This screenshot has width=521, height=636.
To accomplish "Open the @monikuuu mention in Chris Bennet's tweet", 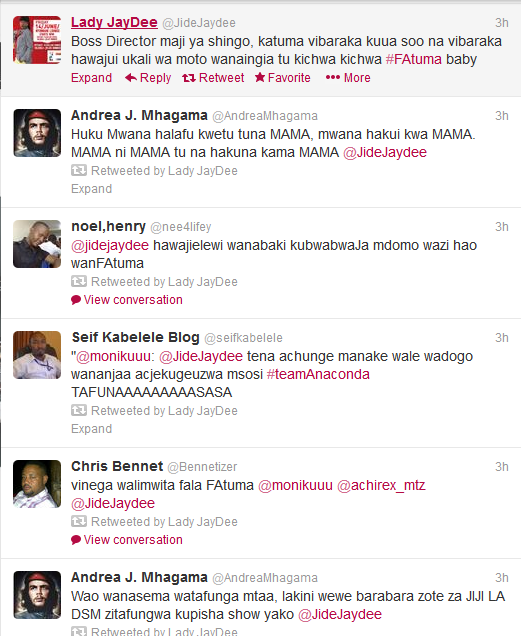I will point(295,485).
